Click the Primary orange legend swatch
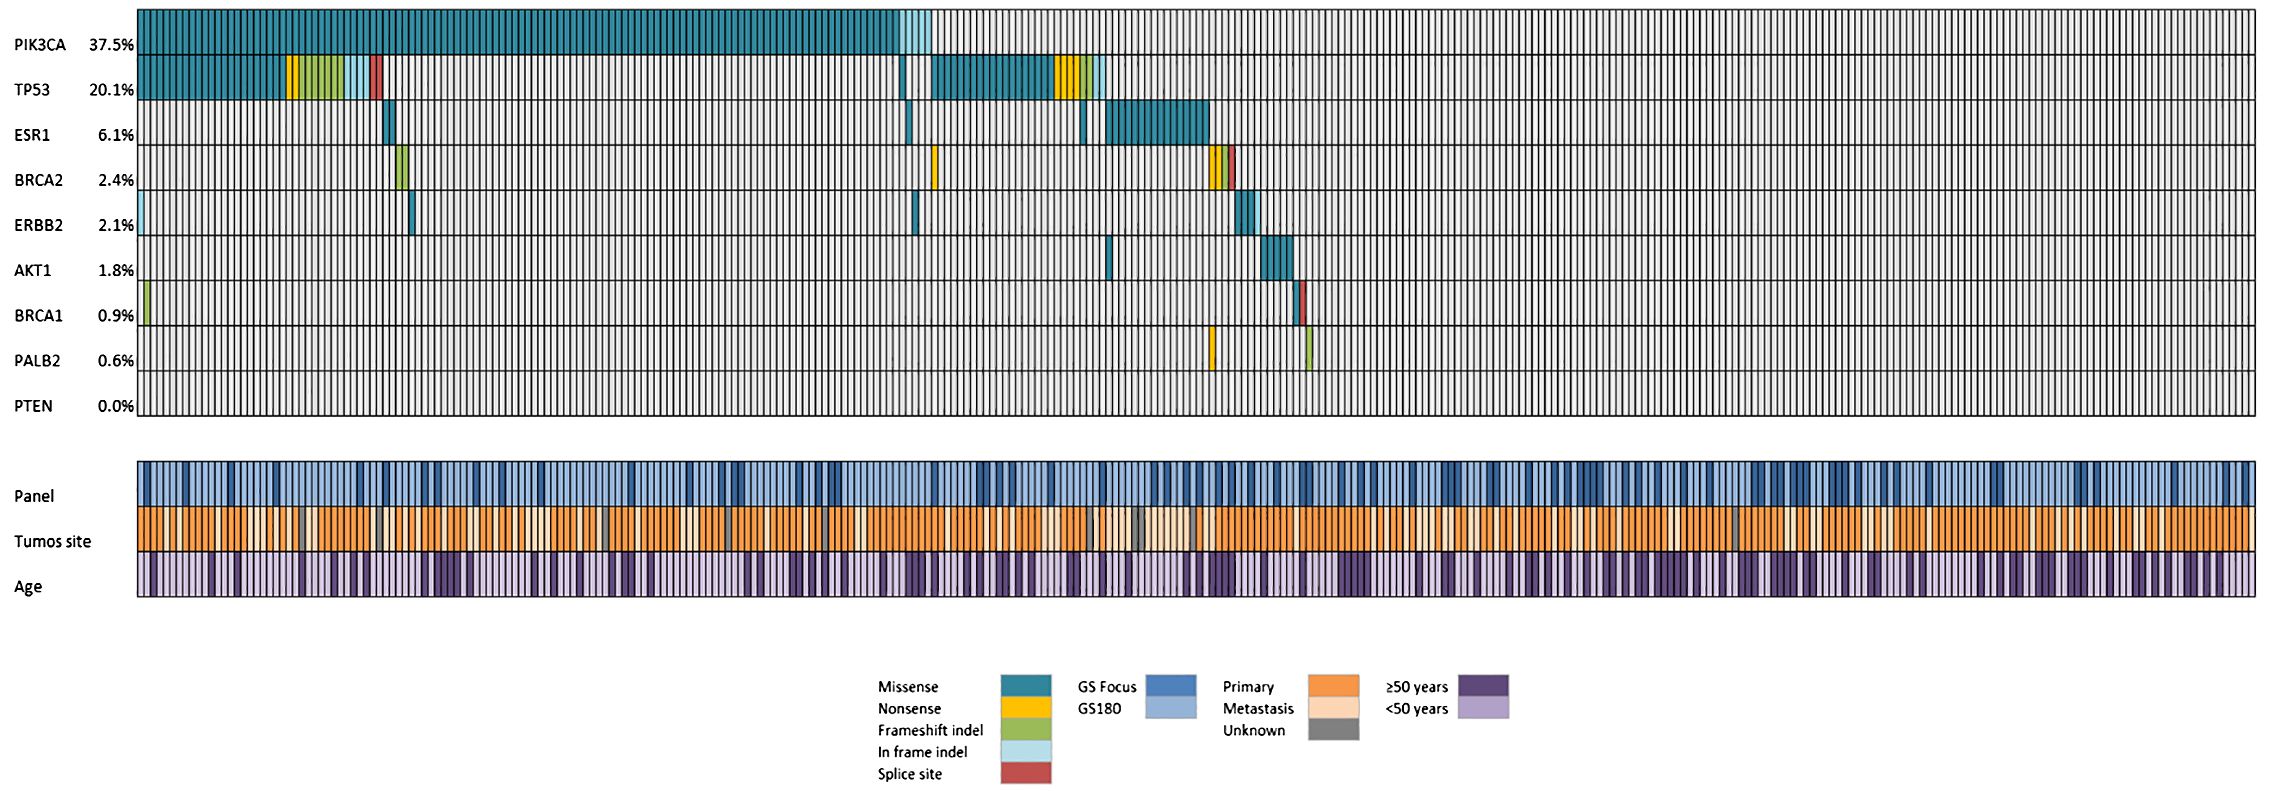The height and width of the screenshot is (791, 2274). click(x=1334, y=686)
